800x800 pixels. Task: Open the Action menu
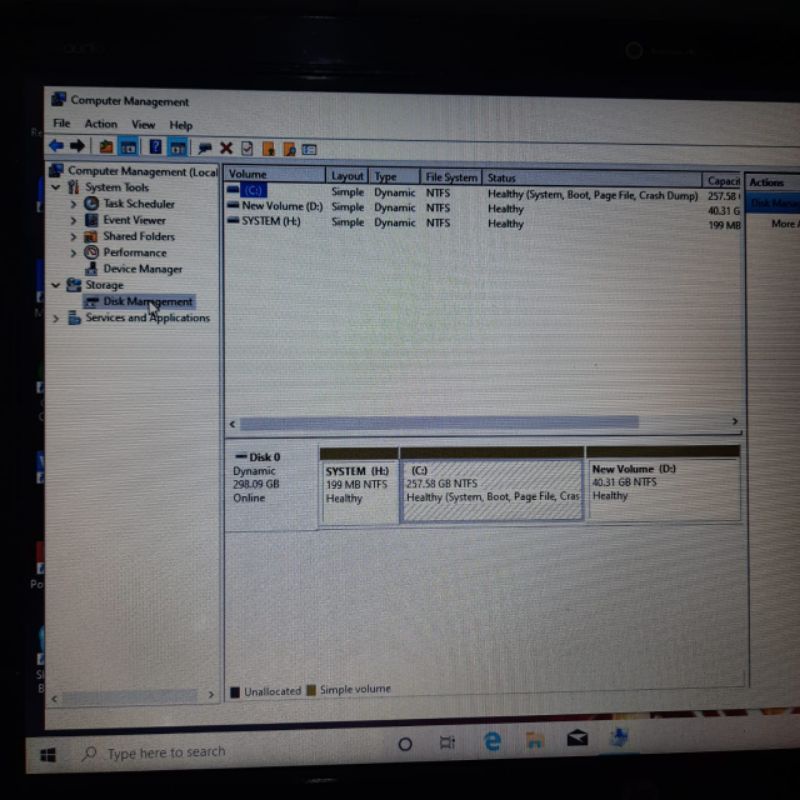pos(100,124)
